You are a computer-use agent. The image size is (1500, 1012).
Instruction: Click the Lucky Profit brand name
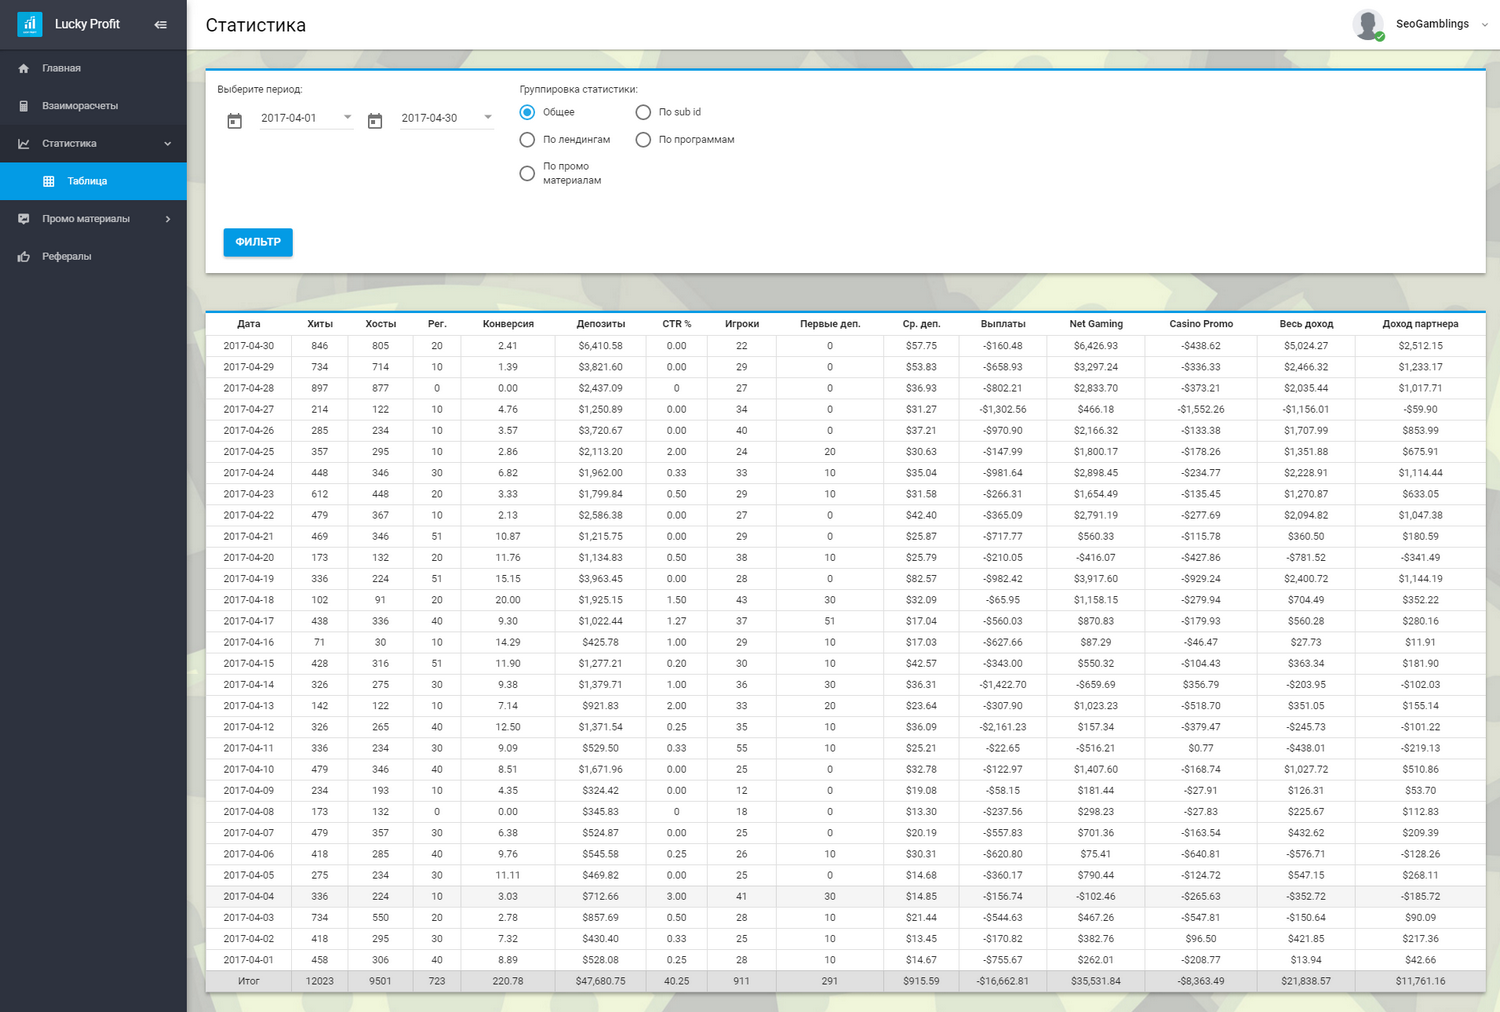point(87,24)
